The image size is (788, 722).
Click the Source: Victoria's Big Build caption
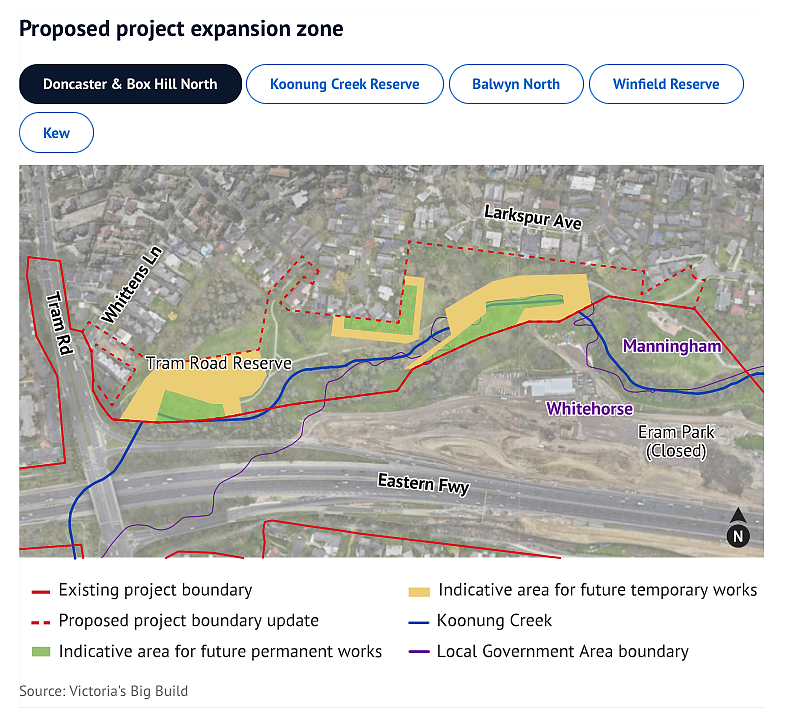point(104,691)
